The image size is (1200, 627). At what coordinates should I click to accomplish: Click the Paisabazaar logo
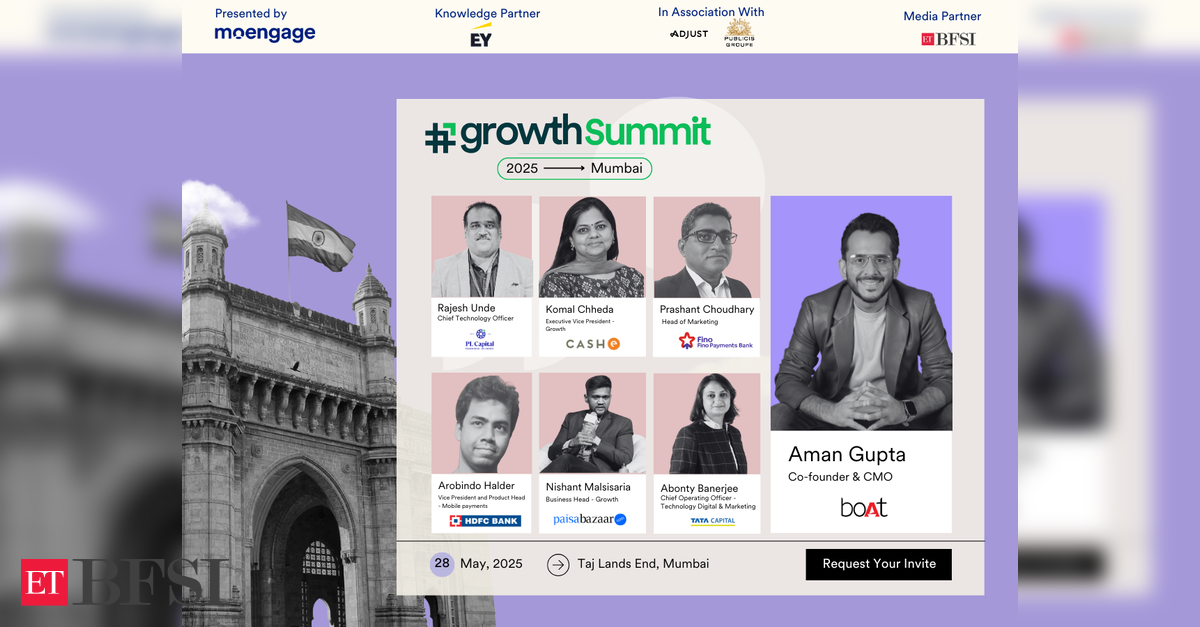click(590, 520)
